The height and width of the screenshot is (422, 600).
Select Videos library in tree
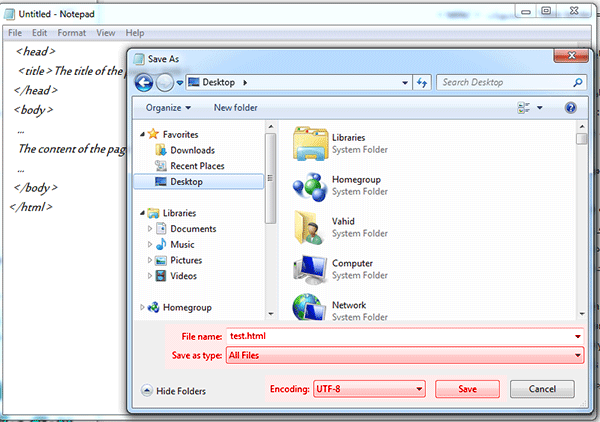[x=176, y=276]
